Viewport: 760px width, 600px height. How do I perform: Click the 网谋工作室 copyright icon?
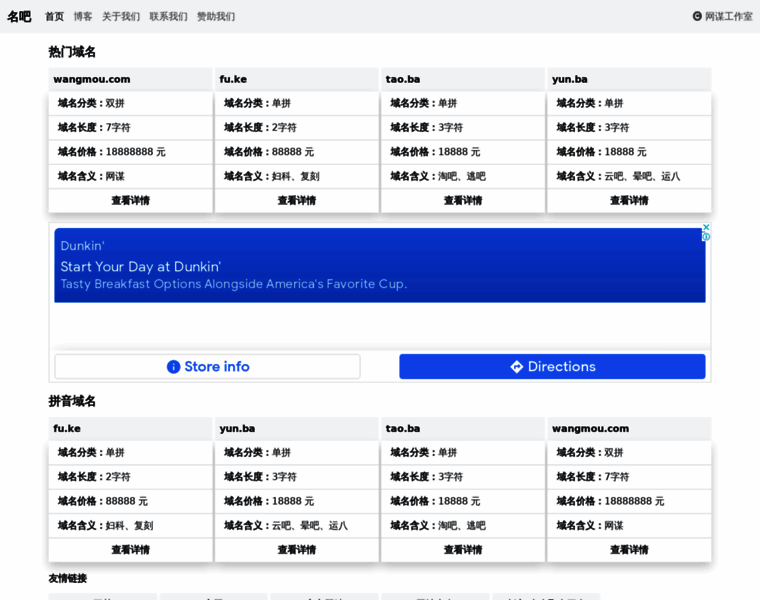[x=697, y=16]
